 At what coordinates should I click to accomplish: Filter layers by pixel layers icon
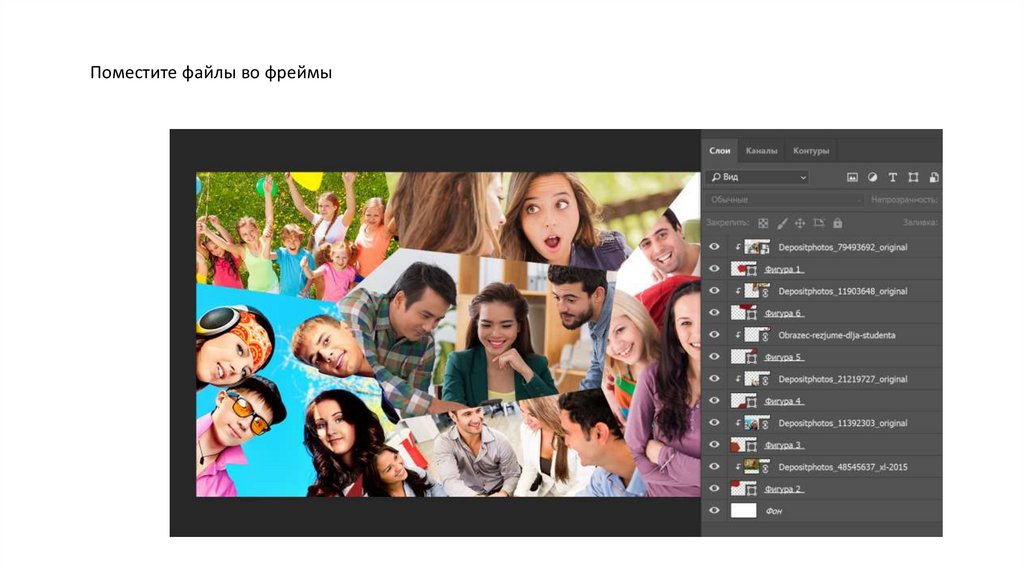coord(852,178)
